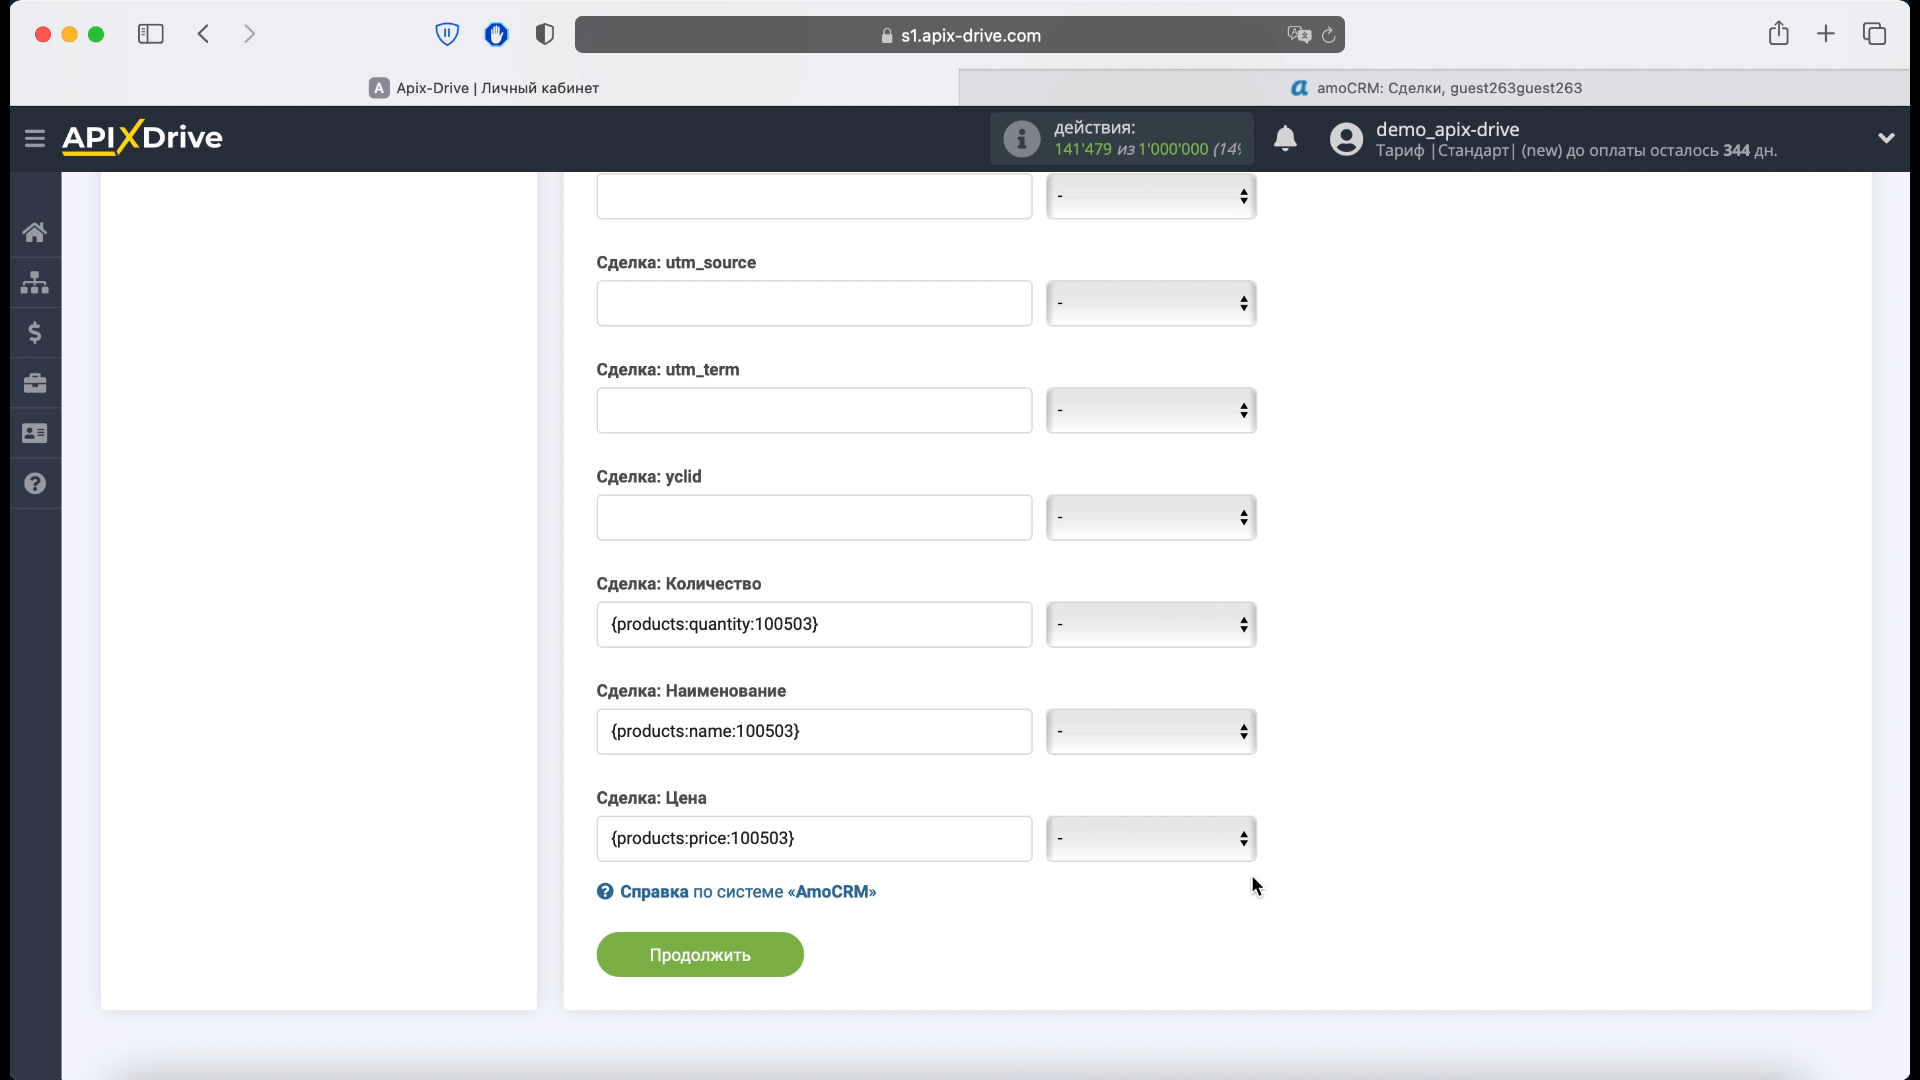This screenshot has width=1920, height=1080.
Task: Open the help question mark icon in sidebar
Action: 35,484
